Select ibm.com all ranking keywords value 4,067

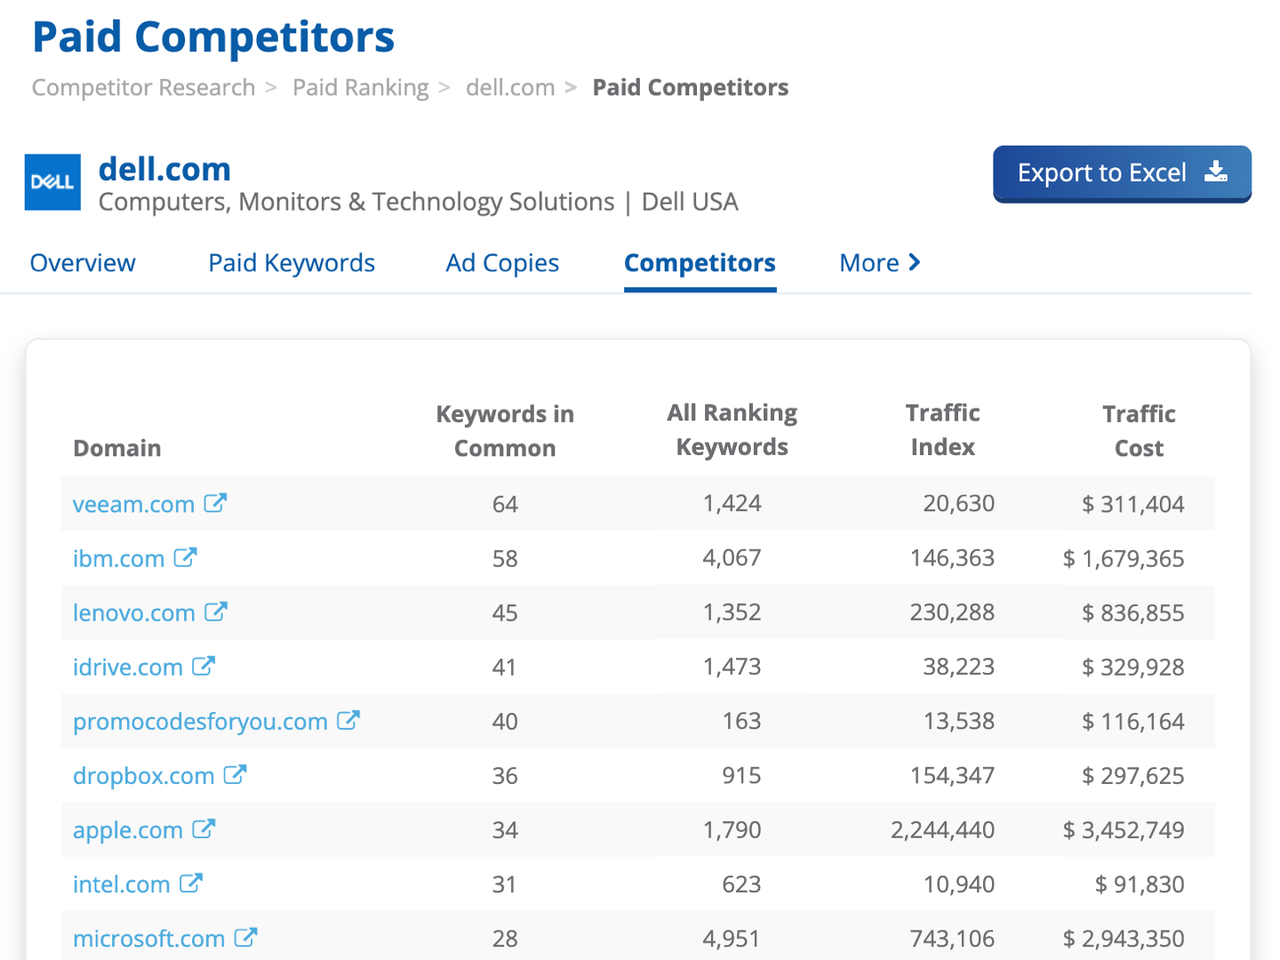pyautogui.click(x=732, y=558)
